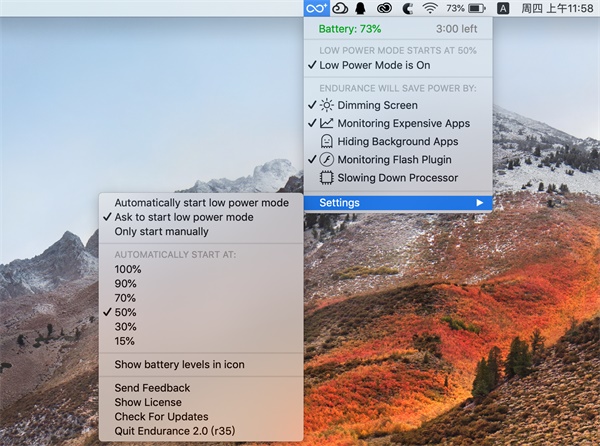This screenshot has width=600, height=446.
Task: Expand the Settings submenu arrow
Action: pos(479,203)
